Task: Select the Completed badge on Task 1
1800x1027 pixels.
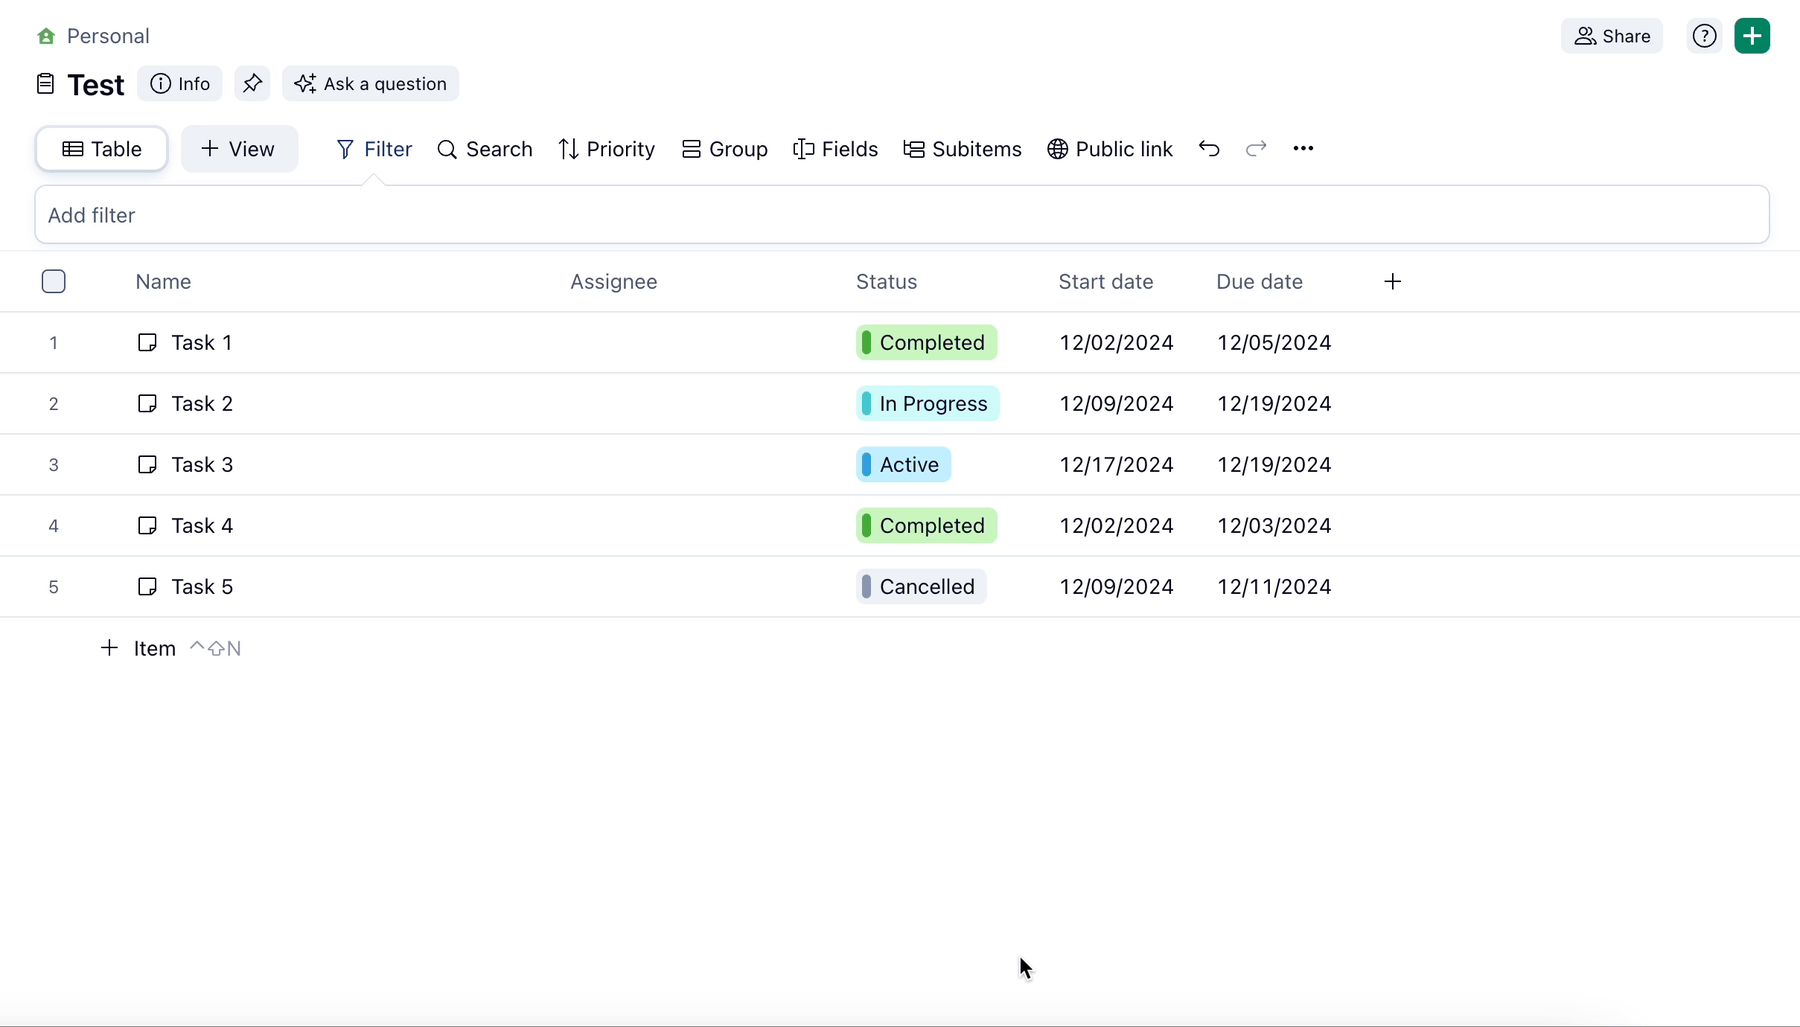Action: (927, 343)
